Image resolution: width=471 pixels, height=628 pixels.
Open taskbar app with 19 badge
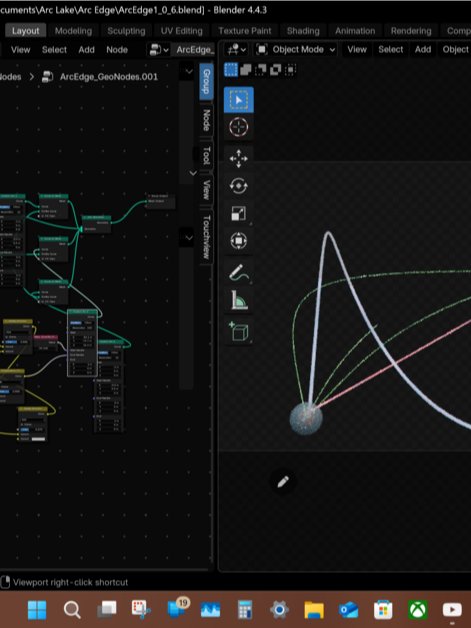pos(177,609)
